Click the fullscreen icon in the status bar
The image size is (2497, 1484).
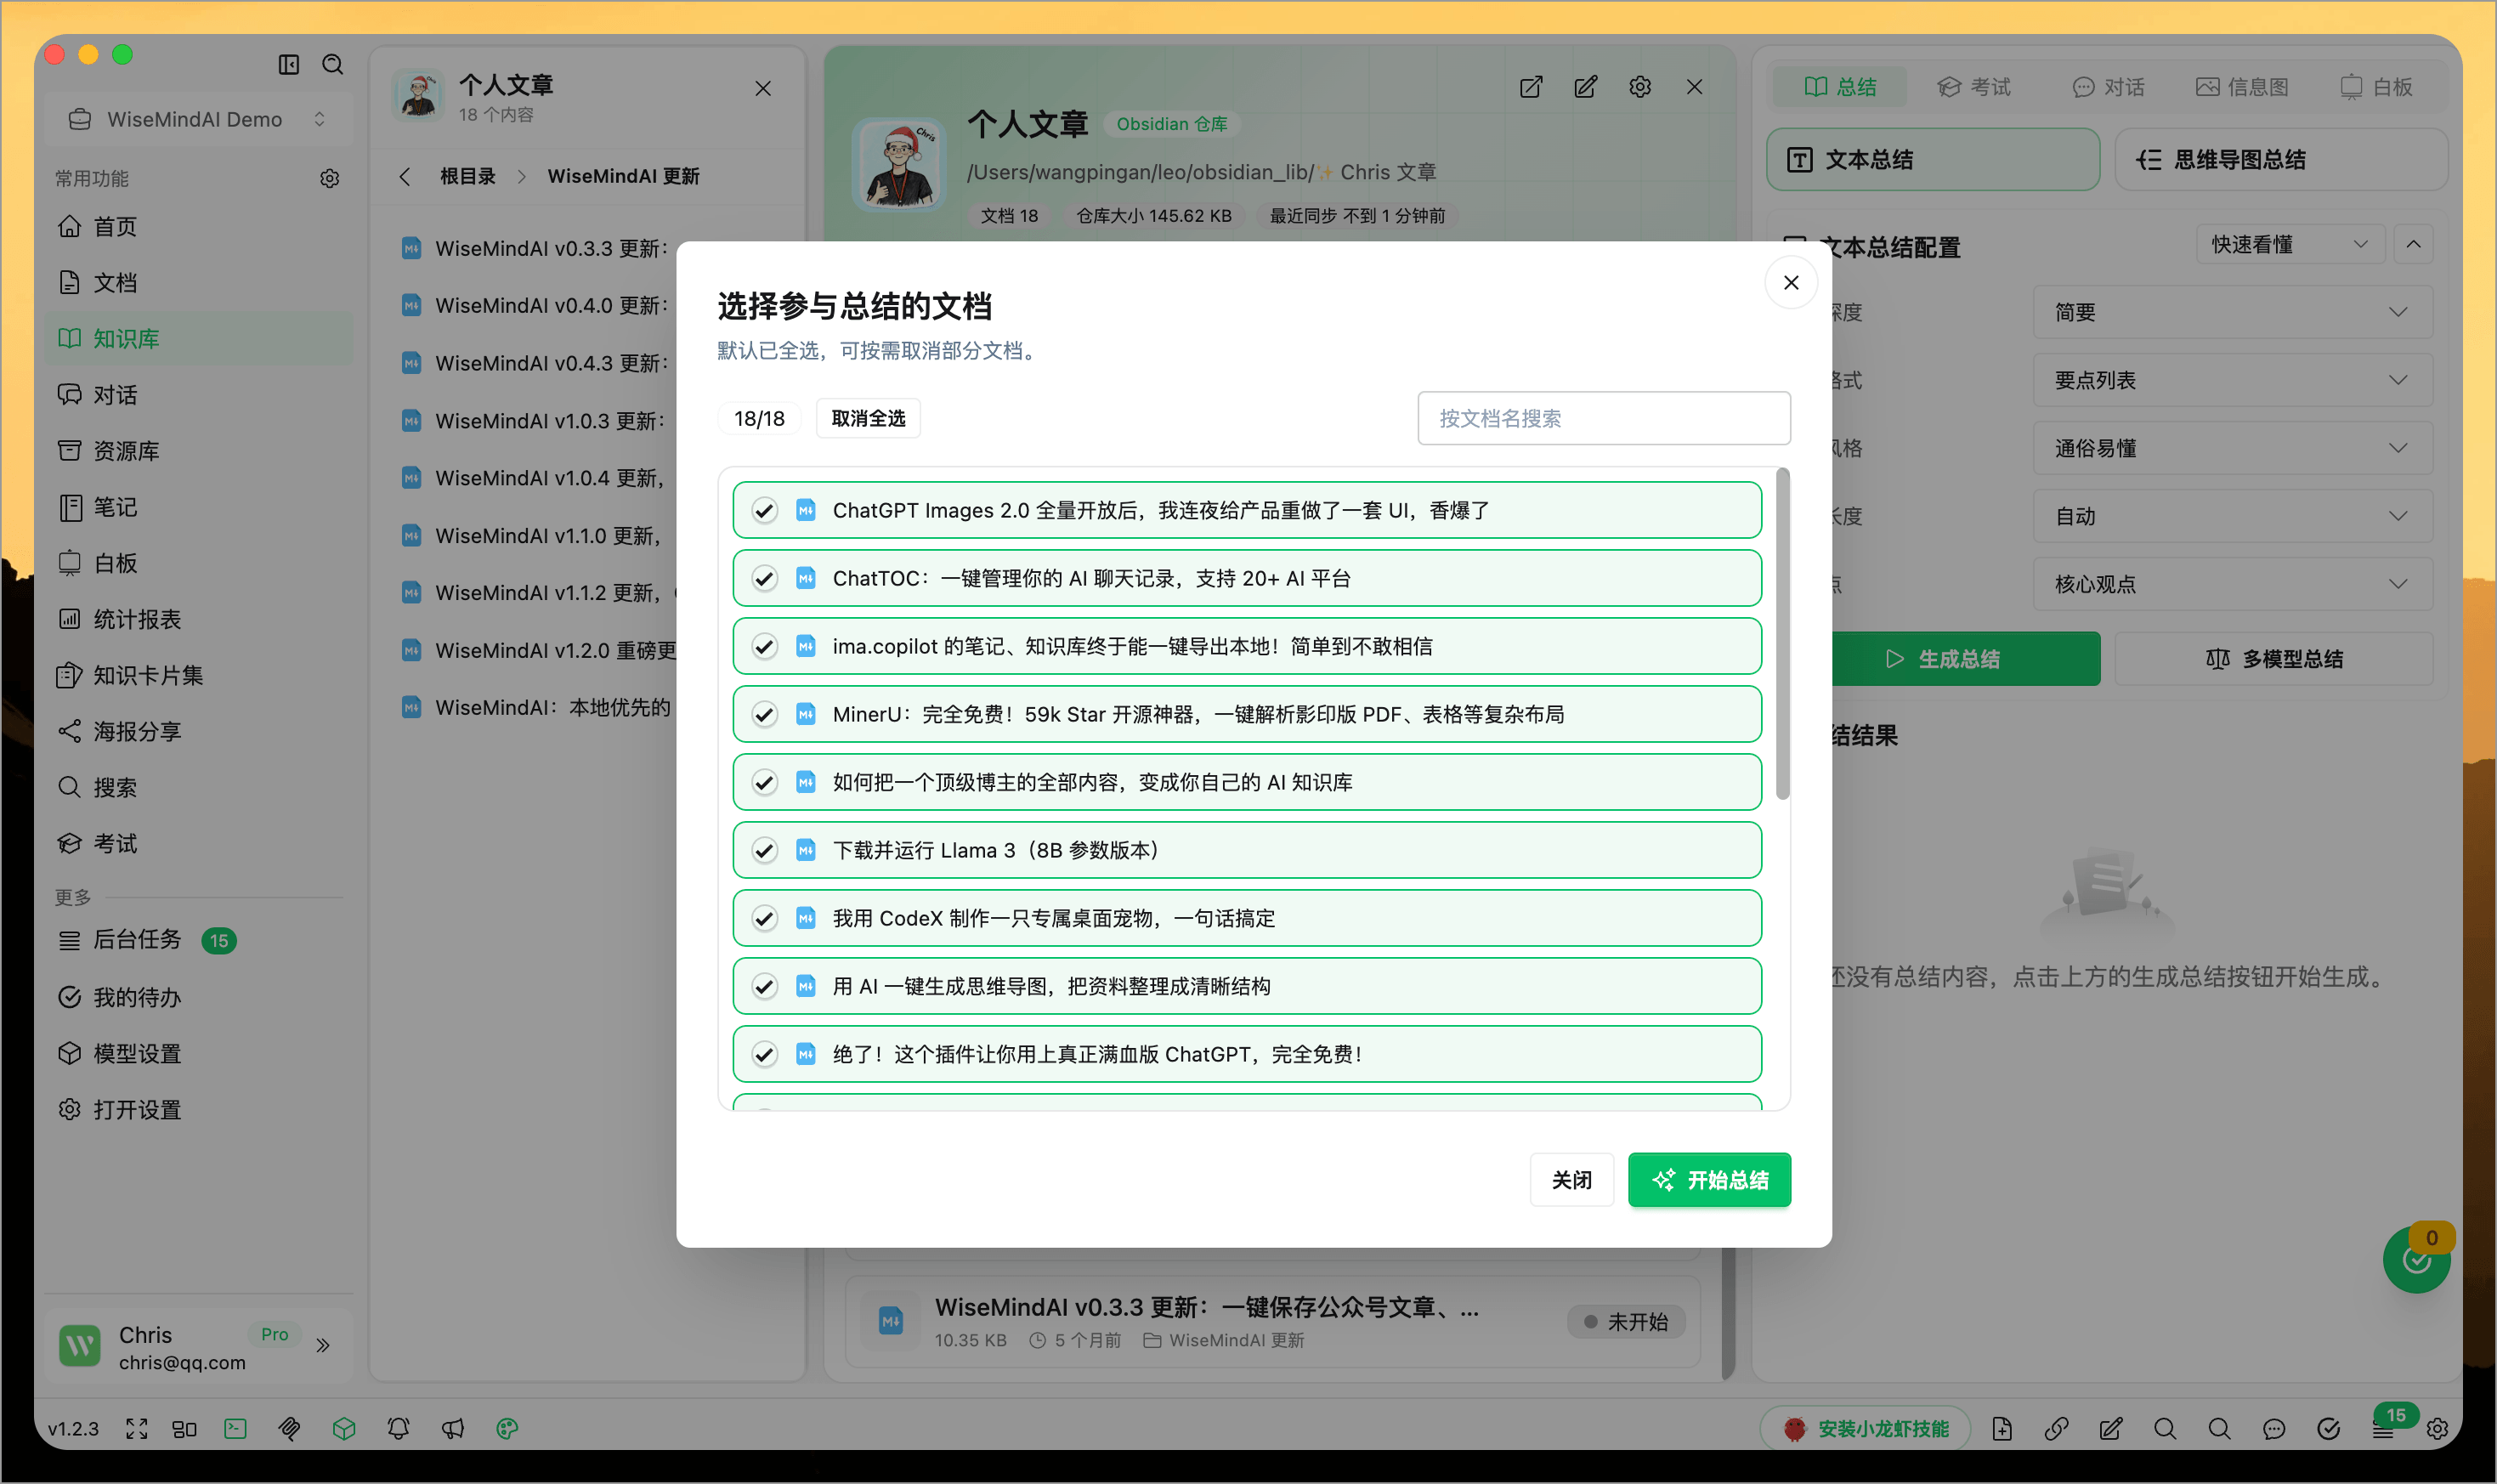137,1429
